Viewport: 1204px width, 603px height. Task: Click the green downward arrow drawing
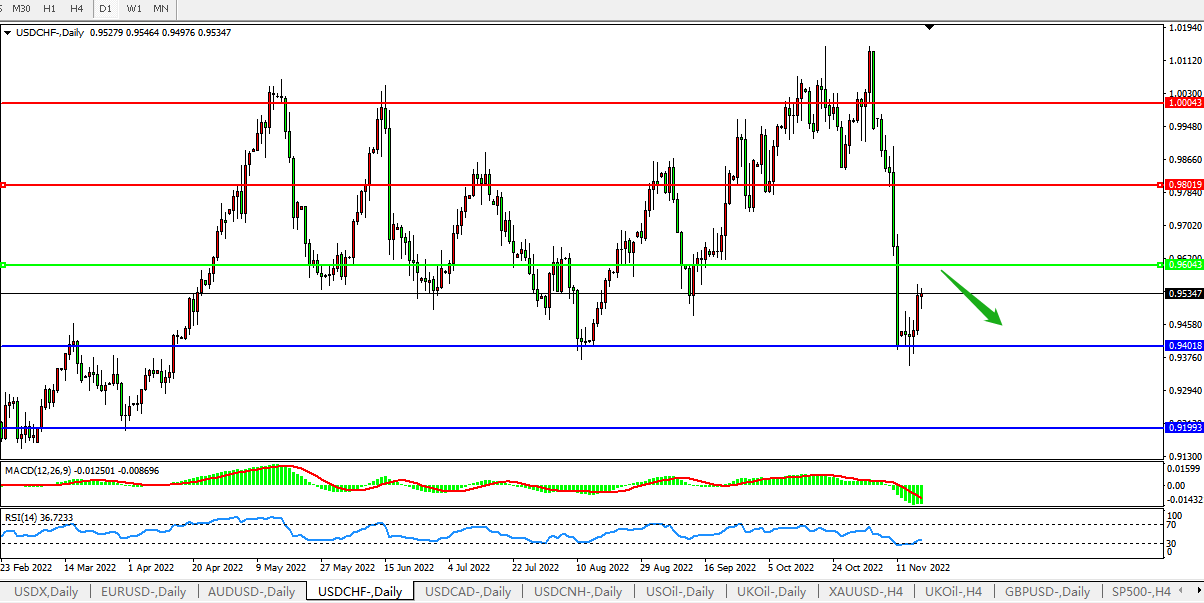click(971, 297)
